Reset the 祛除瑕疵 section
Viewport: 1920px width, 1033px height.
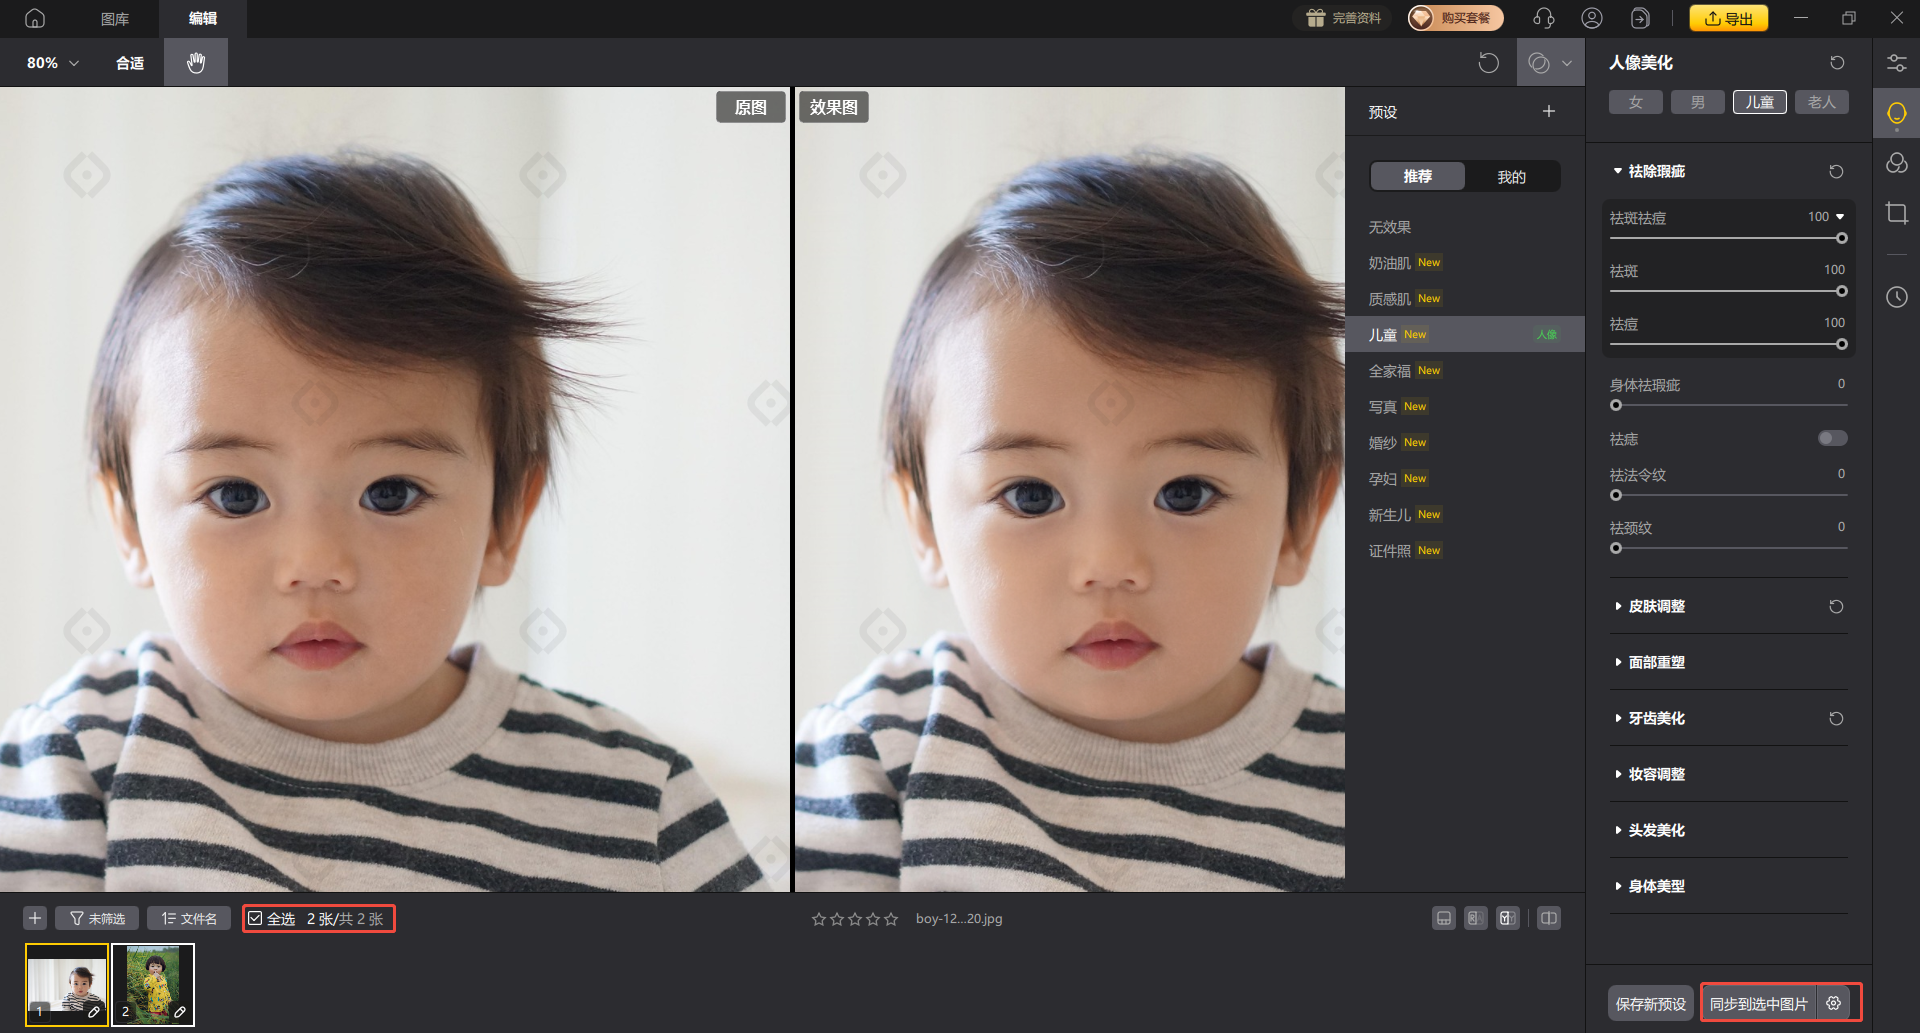click(1836, 171)
